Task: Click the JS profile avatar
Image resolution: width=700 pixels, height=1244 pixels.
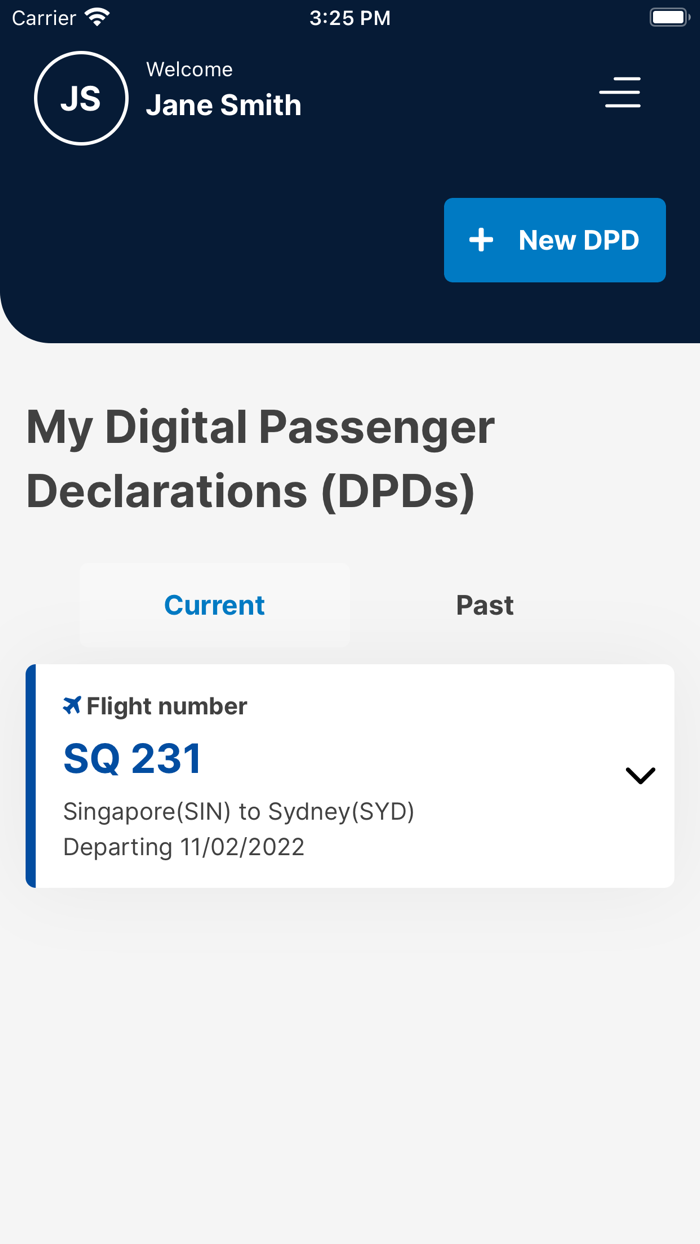Action: 81,98
